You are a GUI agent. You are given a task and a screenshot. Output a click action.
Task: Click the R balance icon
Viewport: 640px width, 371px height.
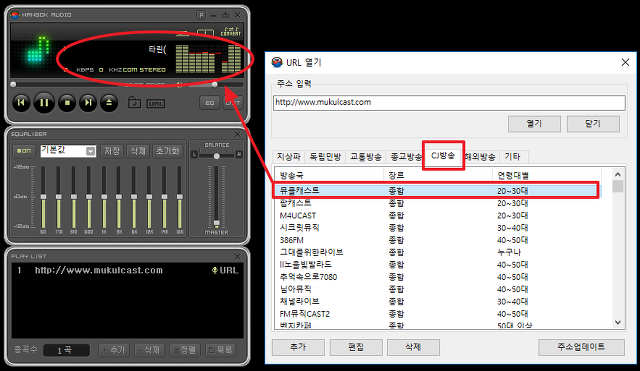(239, 155)
